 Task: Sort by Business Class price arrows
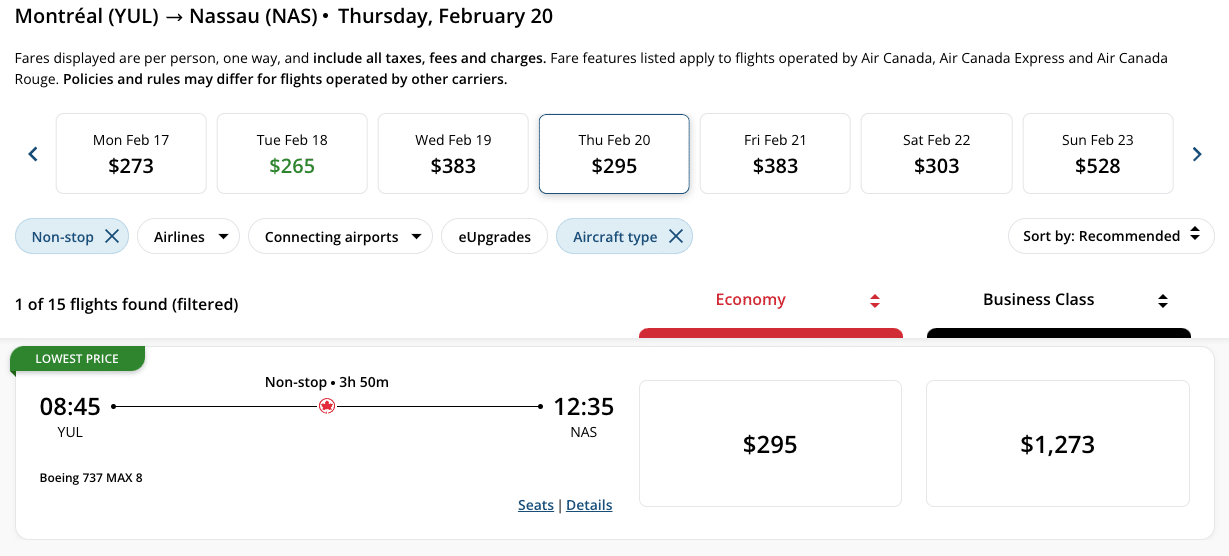point(1163,301)
